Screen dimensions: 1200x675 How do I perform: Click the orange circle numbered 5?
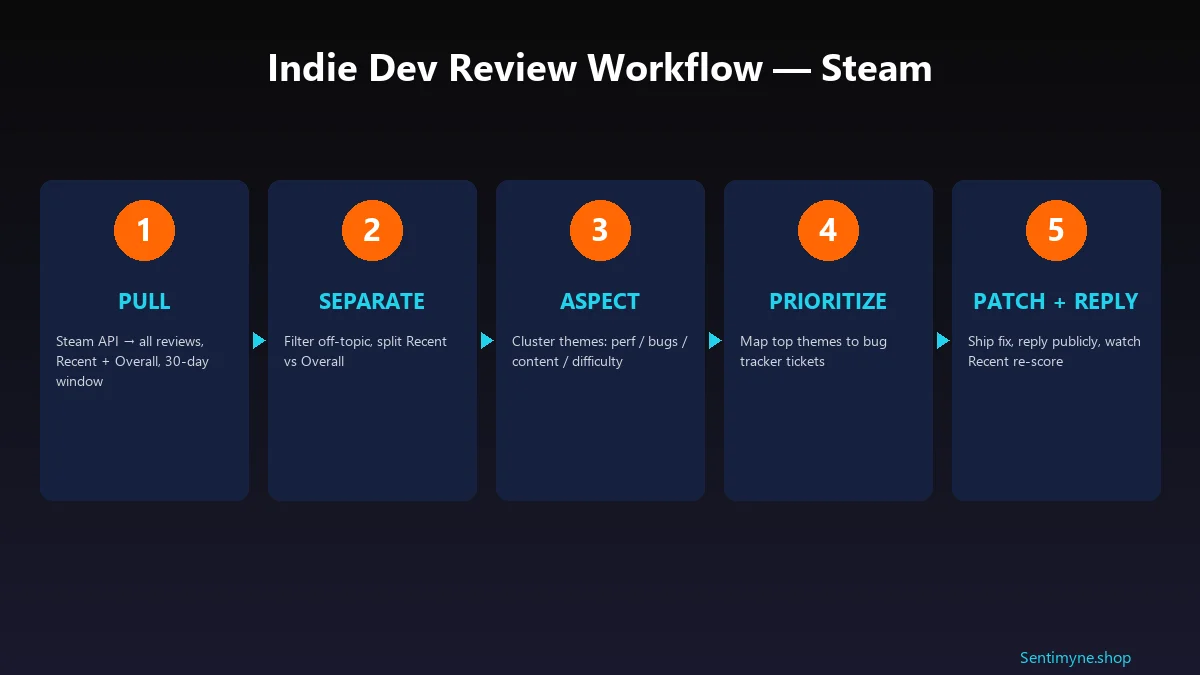[1056, 230]
